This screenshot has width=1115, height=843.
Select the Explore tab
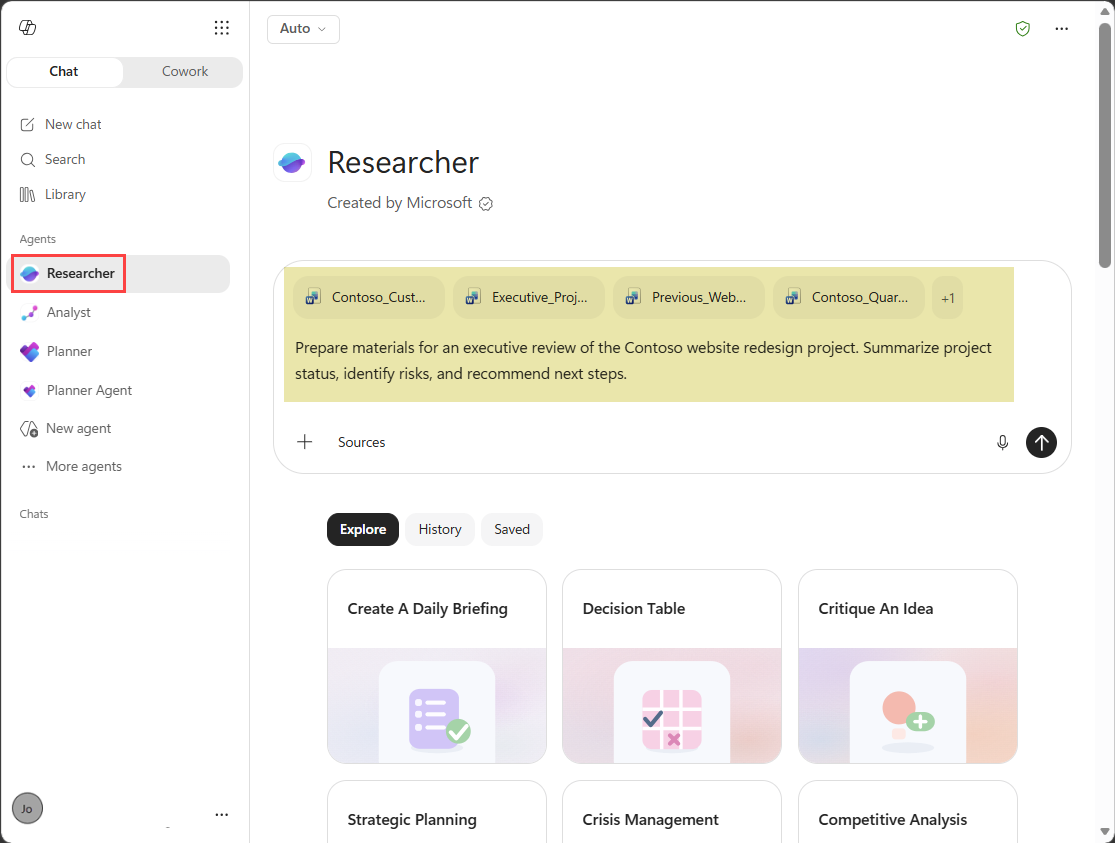click(363, 529)
